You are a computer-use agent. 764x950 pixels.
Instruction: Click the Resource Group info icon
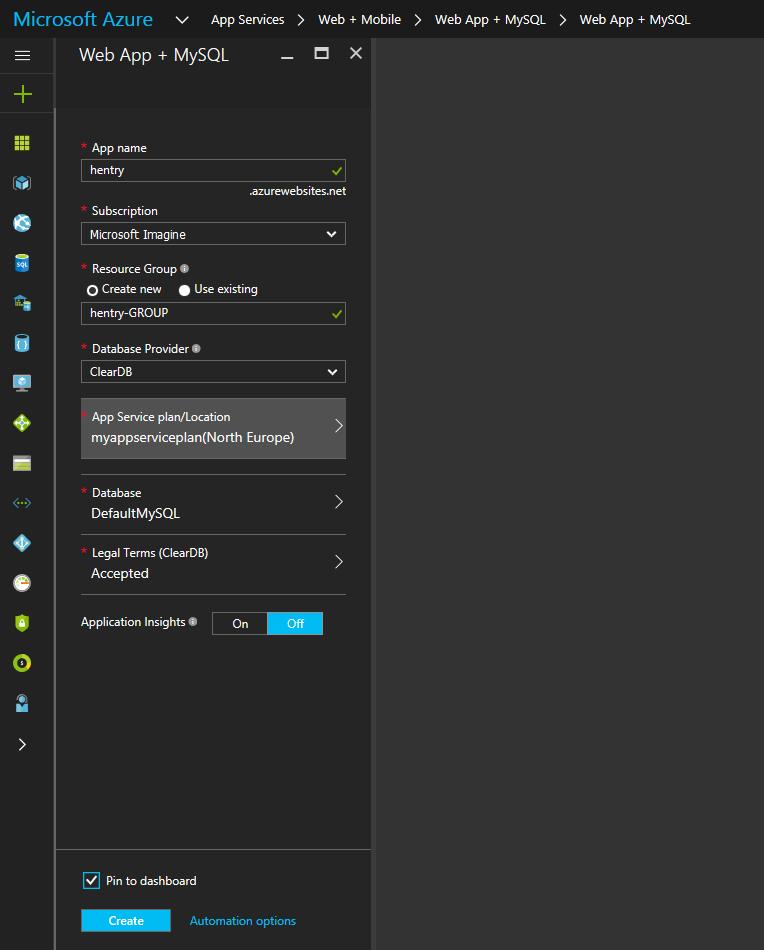[x=184, y=268]
